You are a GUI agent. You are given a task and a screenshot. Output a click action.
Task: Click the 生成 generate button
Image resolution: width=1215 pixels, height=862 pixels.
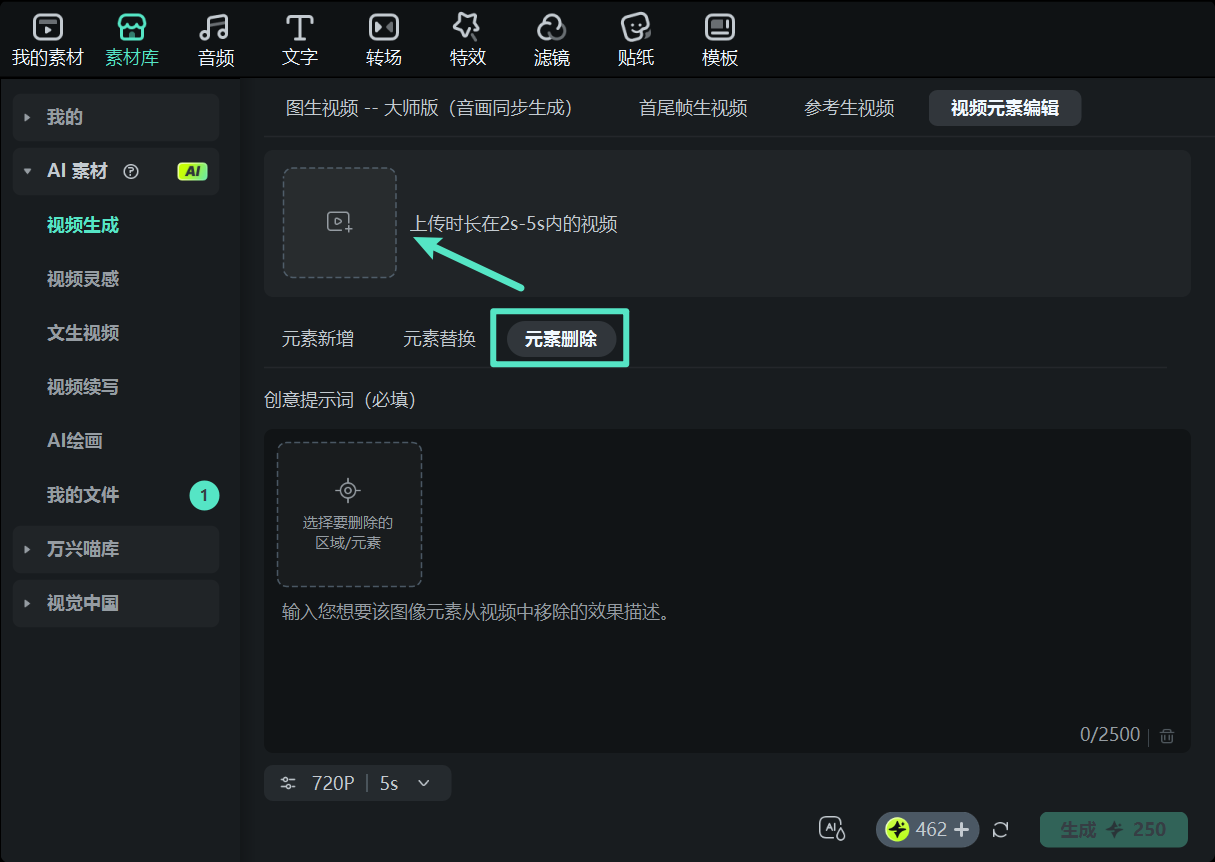pyautogui.click(x=1113, y=829)
